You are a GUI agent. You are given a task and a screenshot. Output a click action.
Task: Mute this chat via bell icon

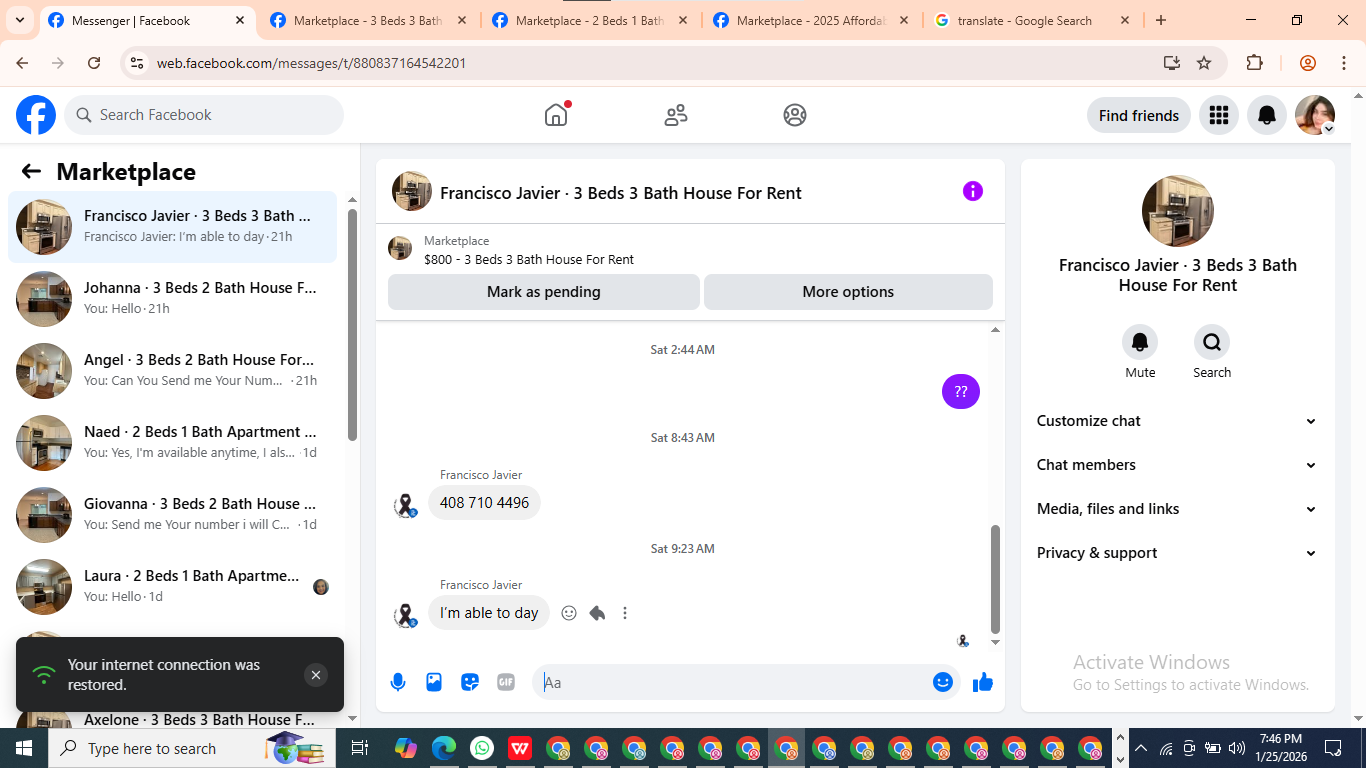tap(1140, 343)
